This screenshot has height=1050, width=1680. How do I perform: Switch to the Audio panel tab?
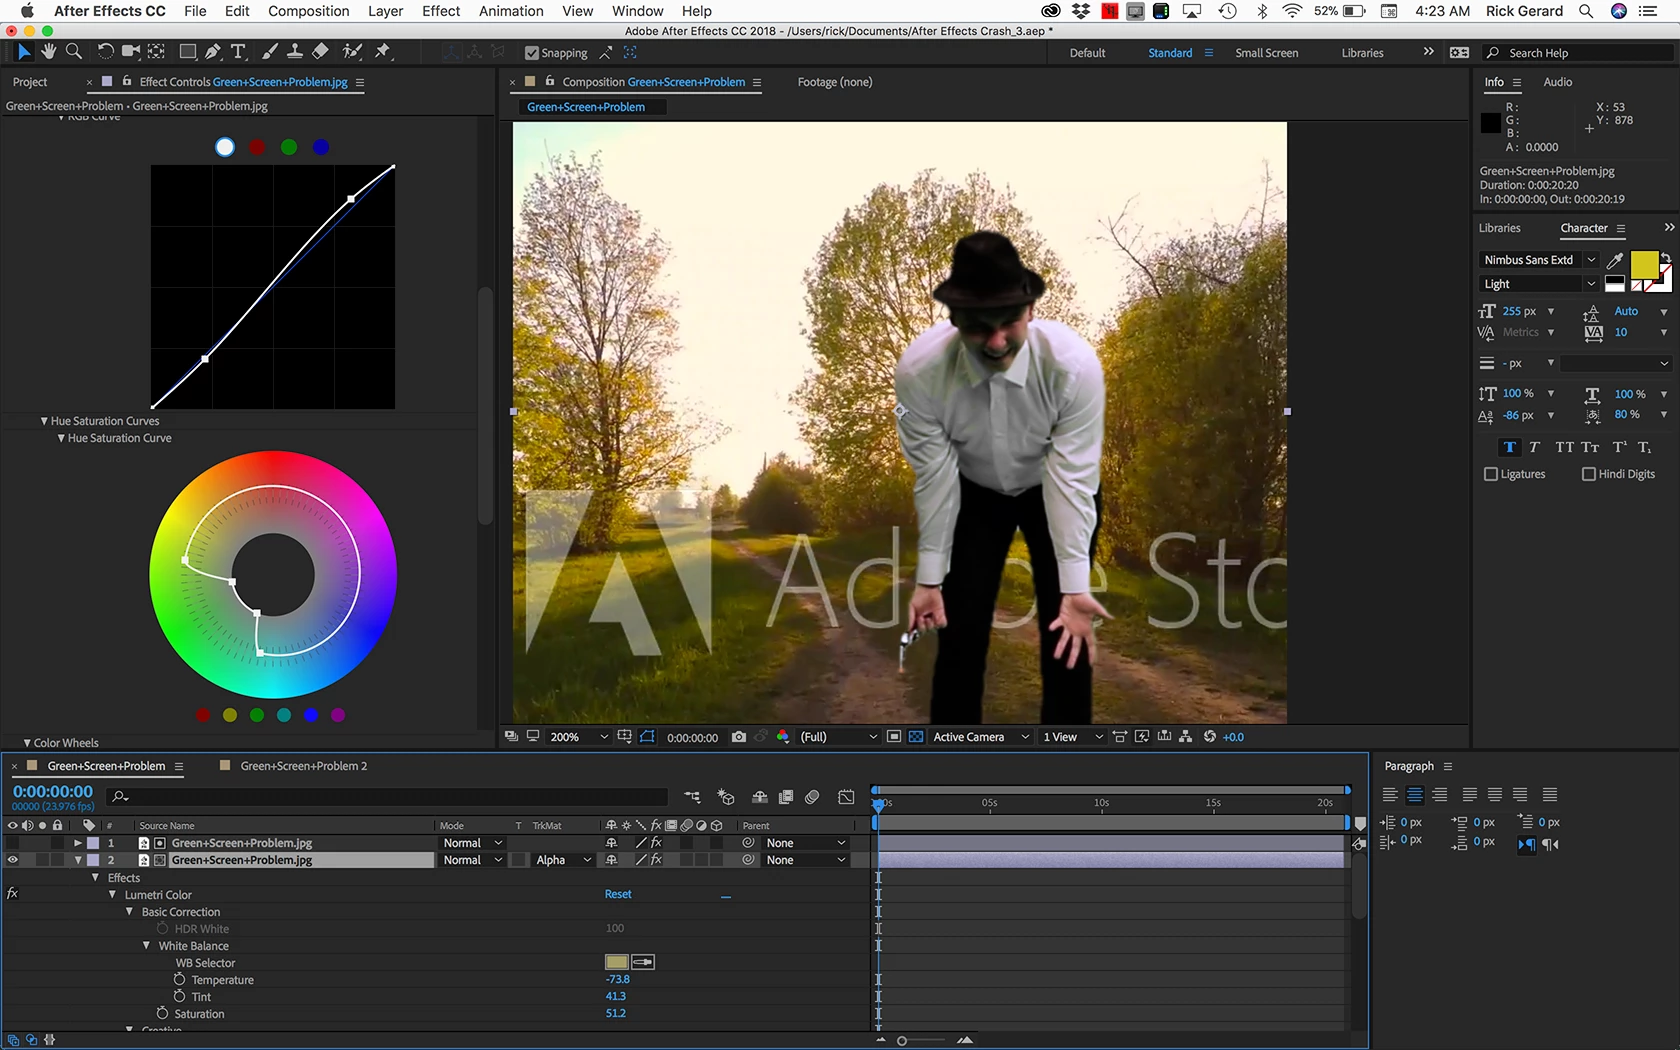point(1558,82)
